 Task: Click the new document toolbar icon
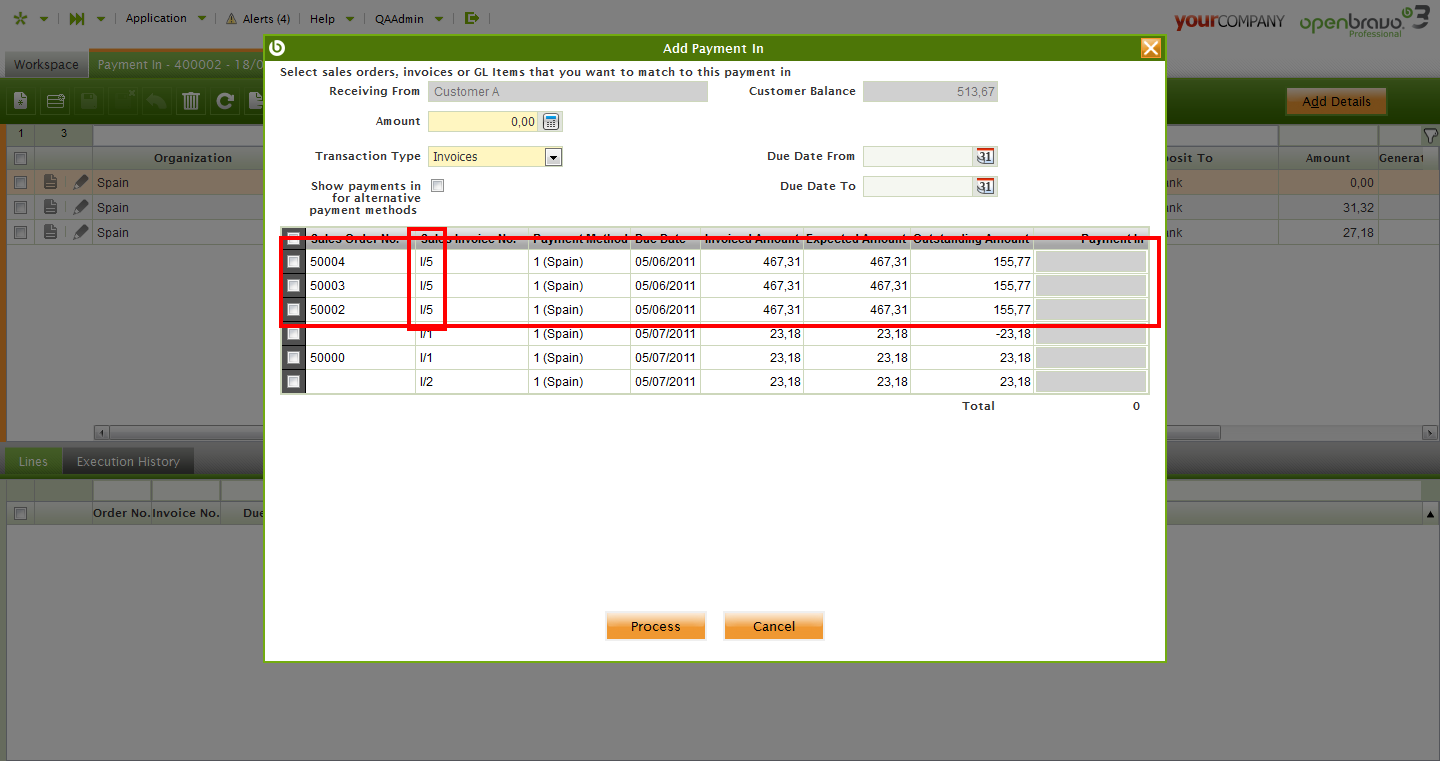coord(21,101)
